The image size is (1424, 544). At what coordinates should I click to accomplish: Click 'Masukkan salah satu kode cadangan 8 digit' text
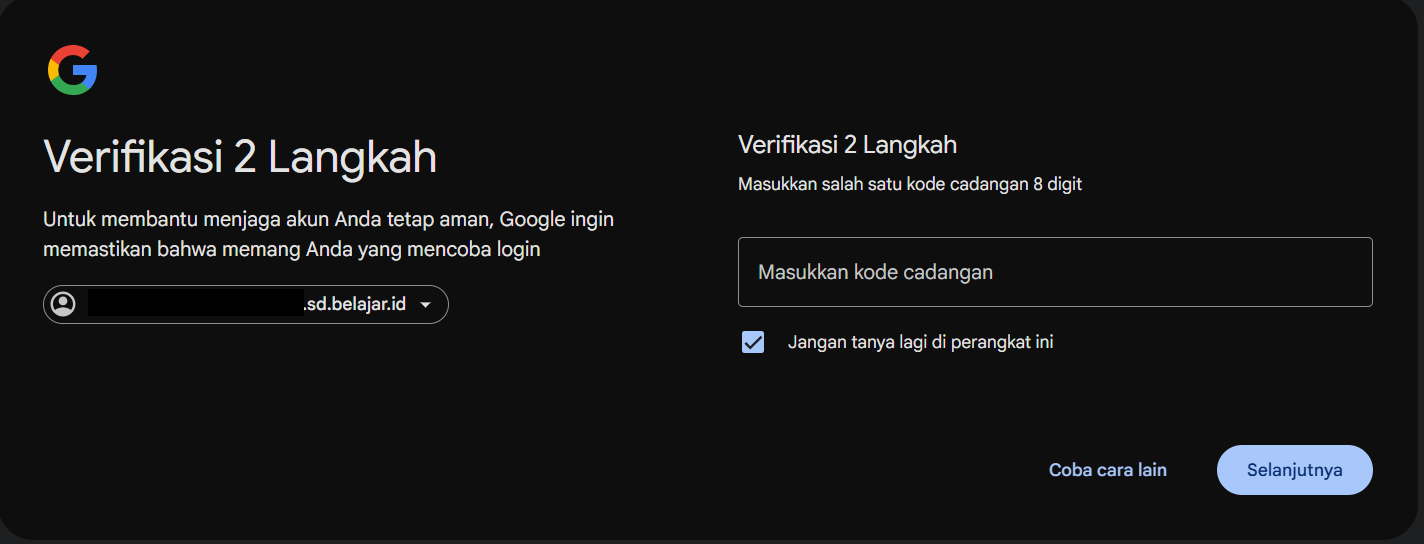(910, 184)
